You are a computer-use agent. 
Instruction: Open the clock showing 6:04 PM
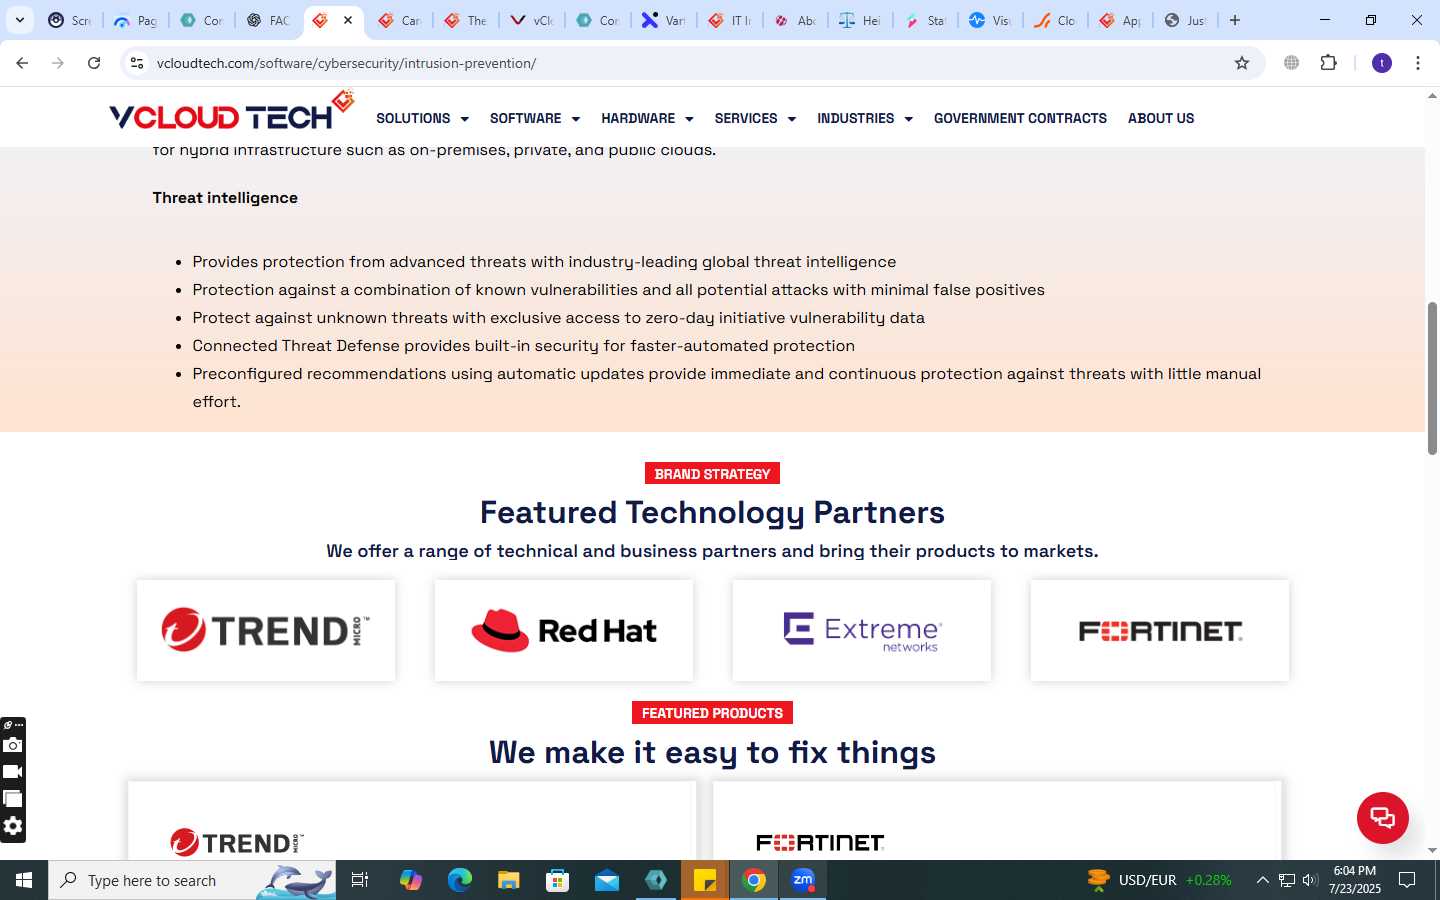point(1355,880)
